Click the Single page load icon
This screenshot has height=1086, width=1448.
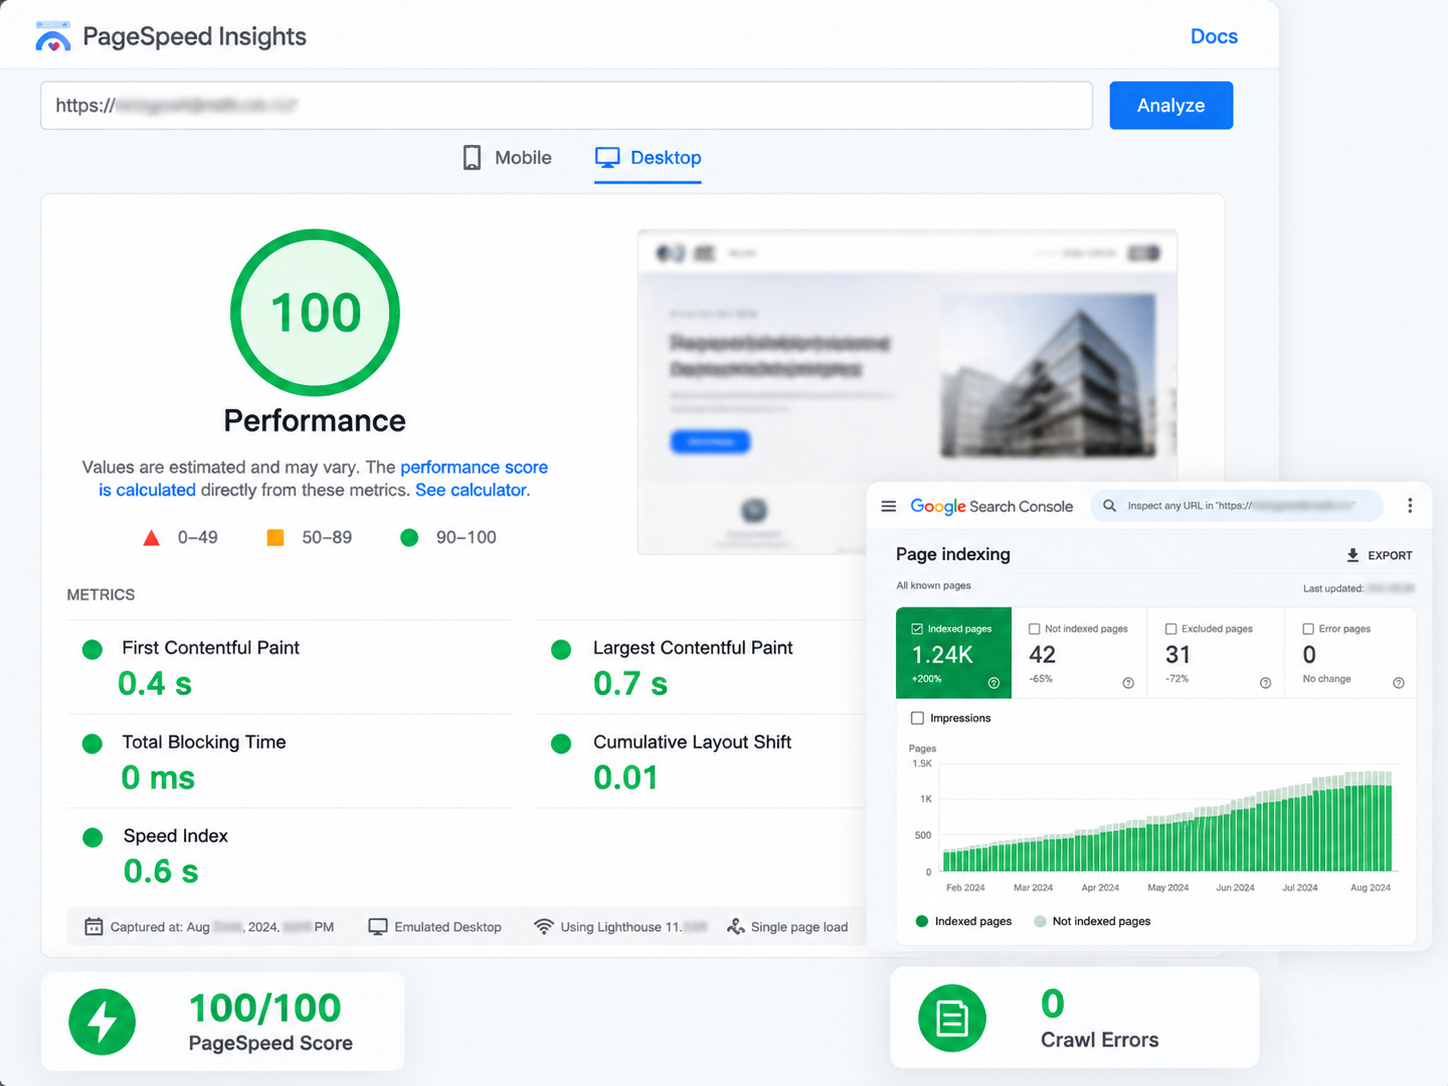click(736, 927)
